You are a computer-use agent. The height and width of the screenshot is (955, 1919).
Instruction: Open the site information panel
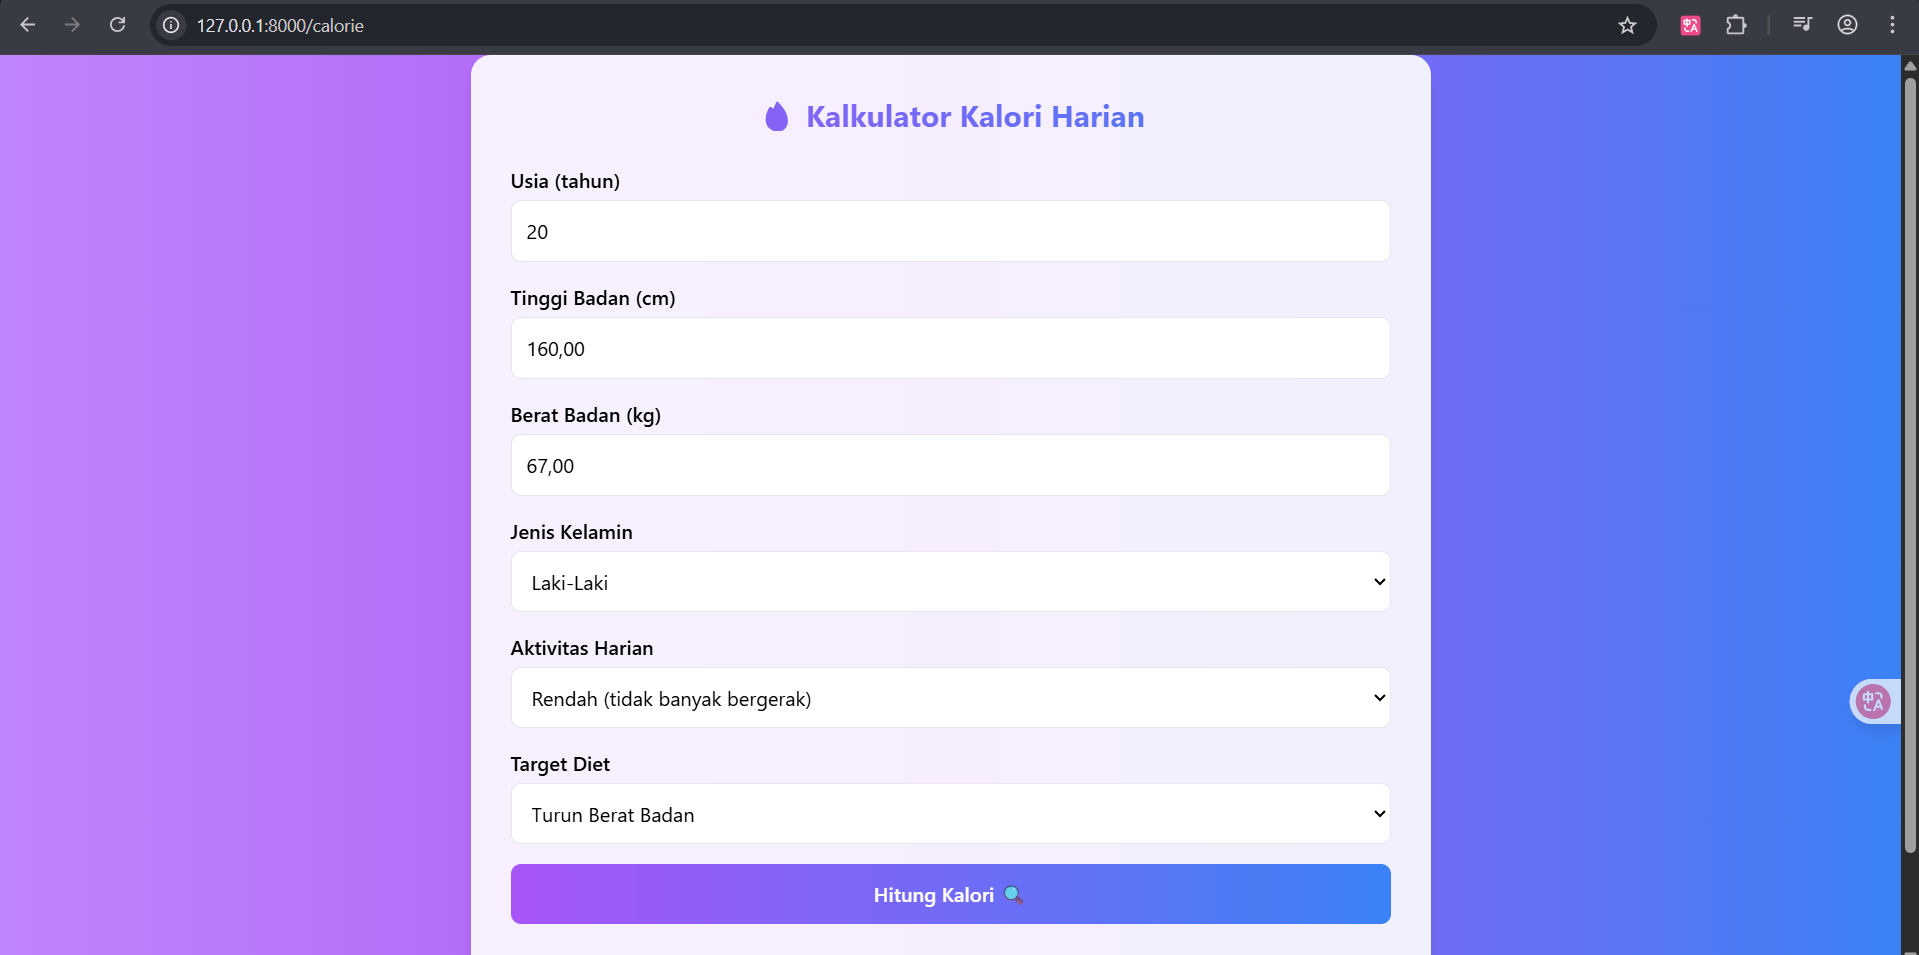(x=170, y=26)
